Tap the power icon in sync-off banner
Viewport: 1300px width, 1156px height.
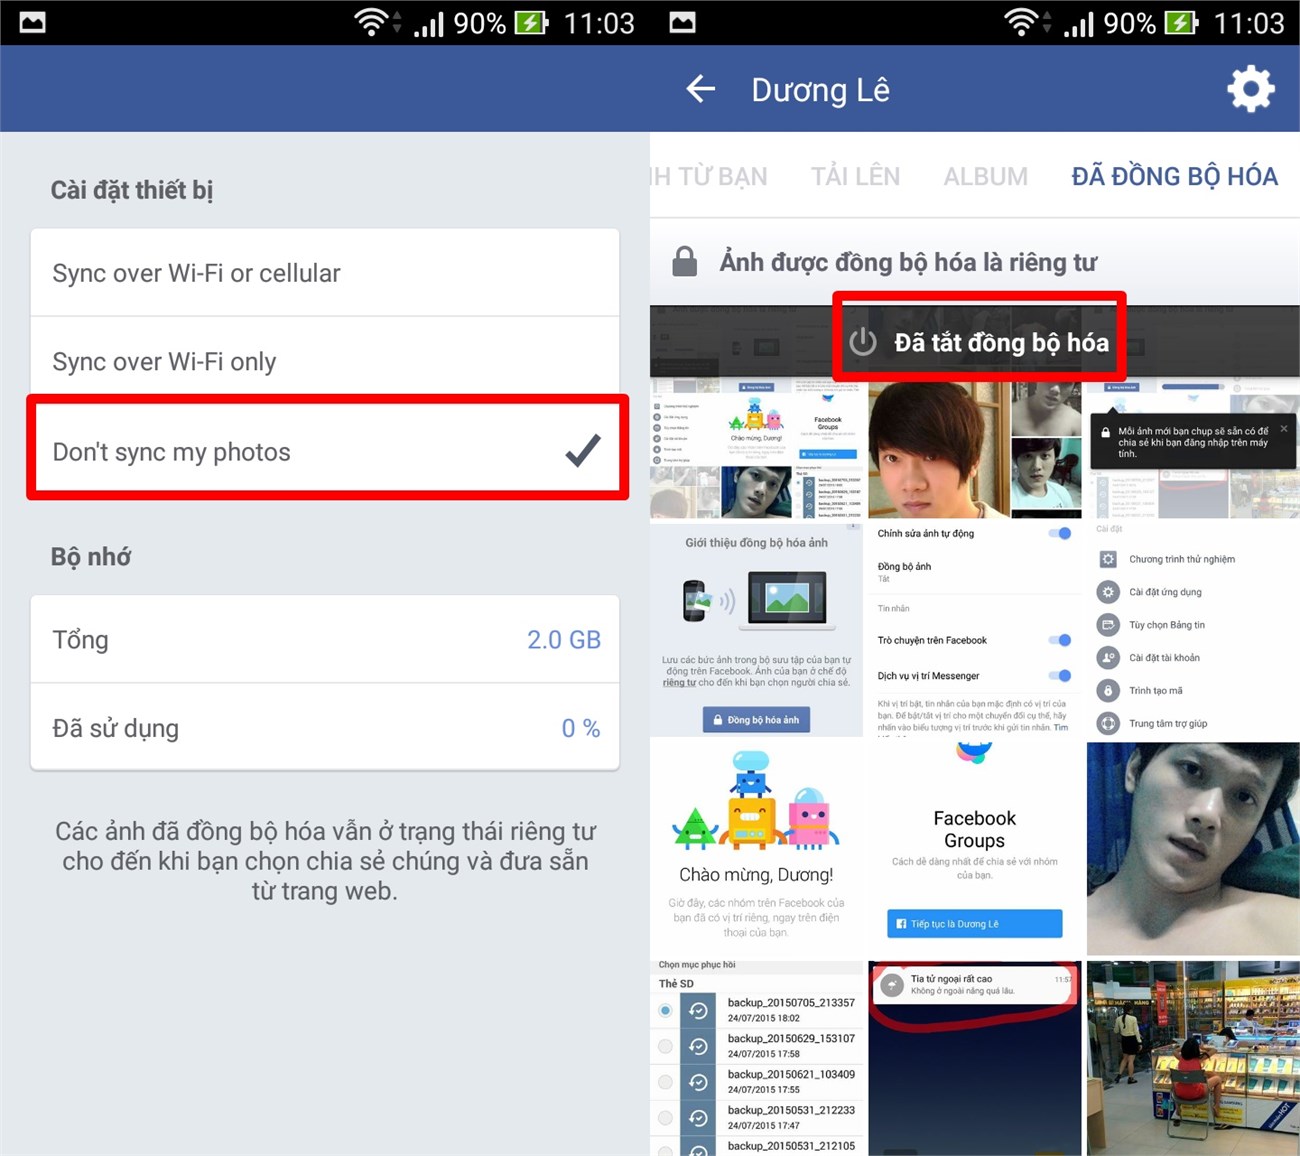(x=863, y=342)
